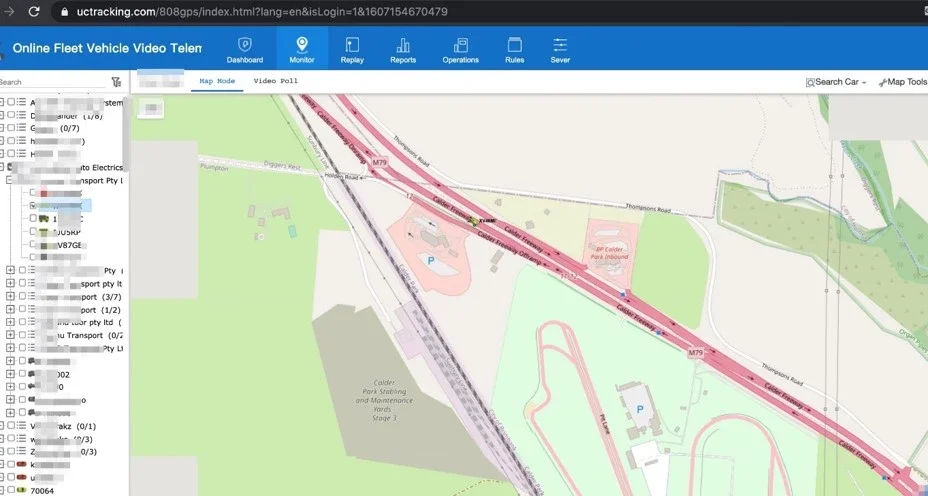Viewport: 928px width, 496px height.
Task: Expand the sport pty lt group node
Action: pyautogui.click(x=10, y=284)
